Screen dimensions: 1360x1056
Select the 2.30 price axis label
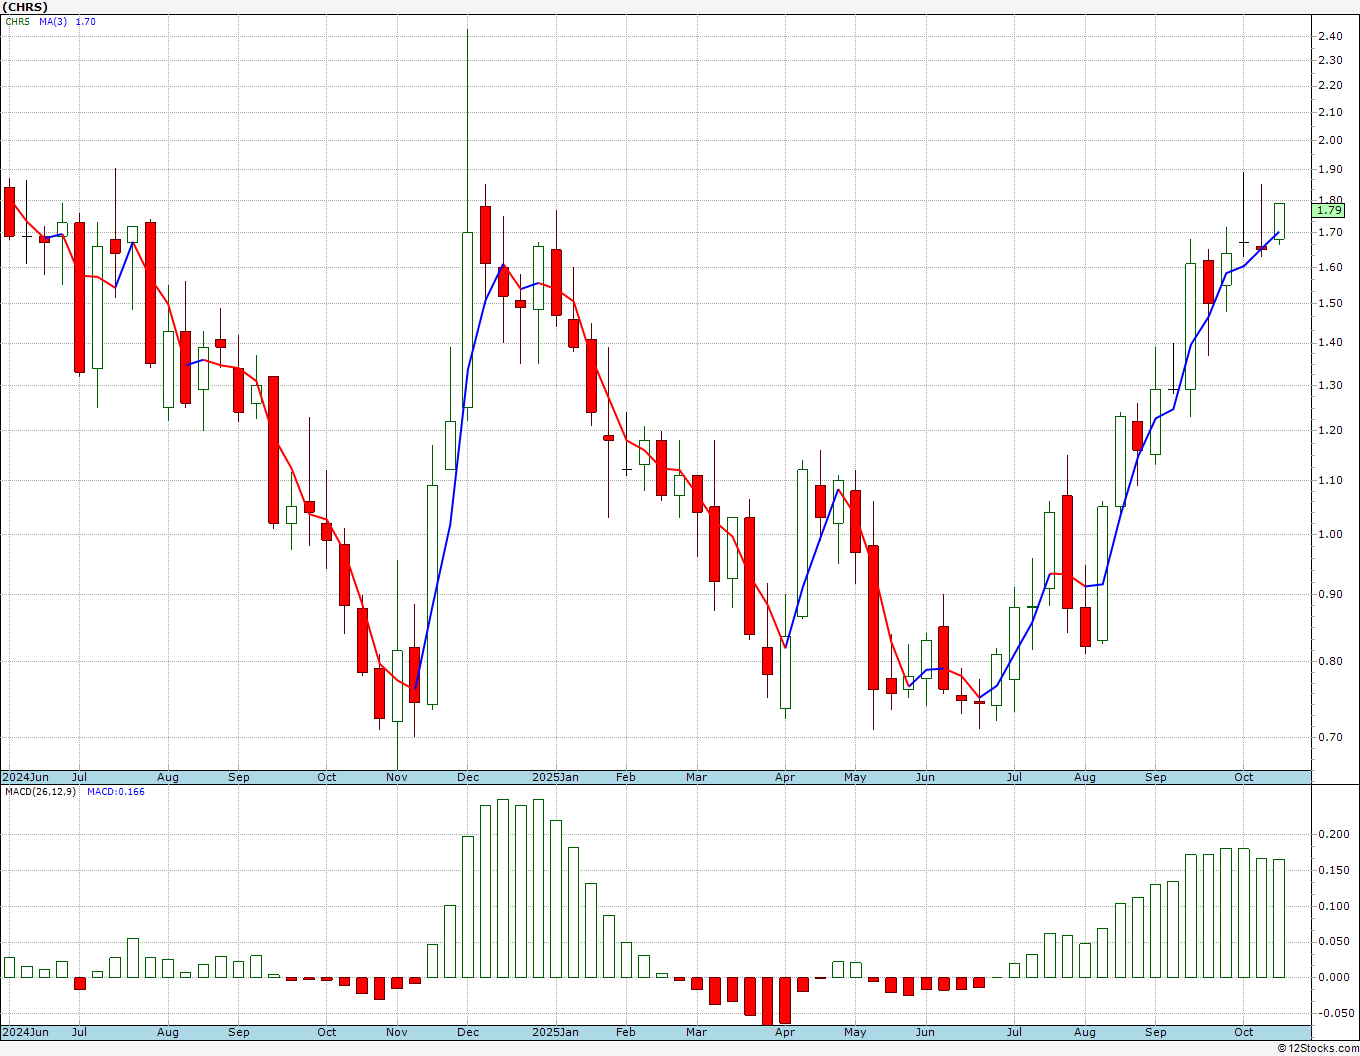[x=1330, y=60]
